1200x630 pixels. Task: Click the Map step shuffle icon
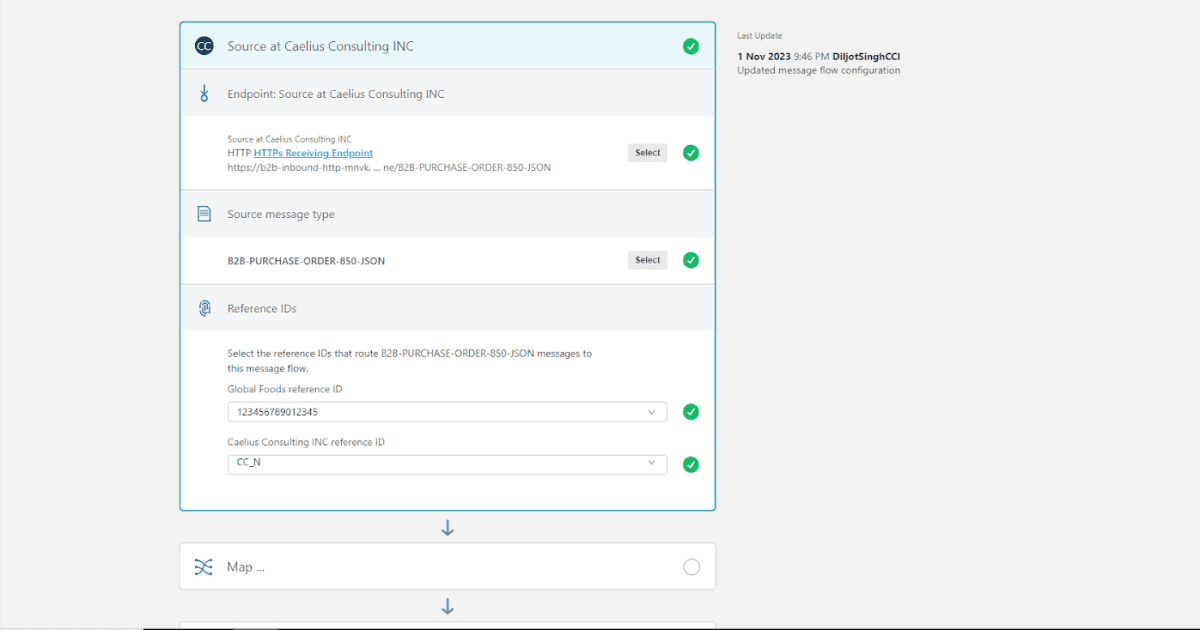click(x=204, y=567)
